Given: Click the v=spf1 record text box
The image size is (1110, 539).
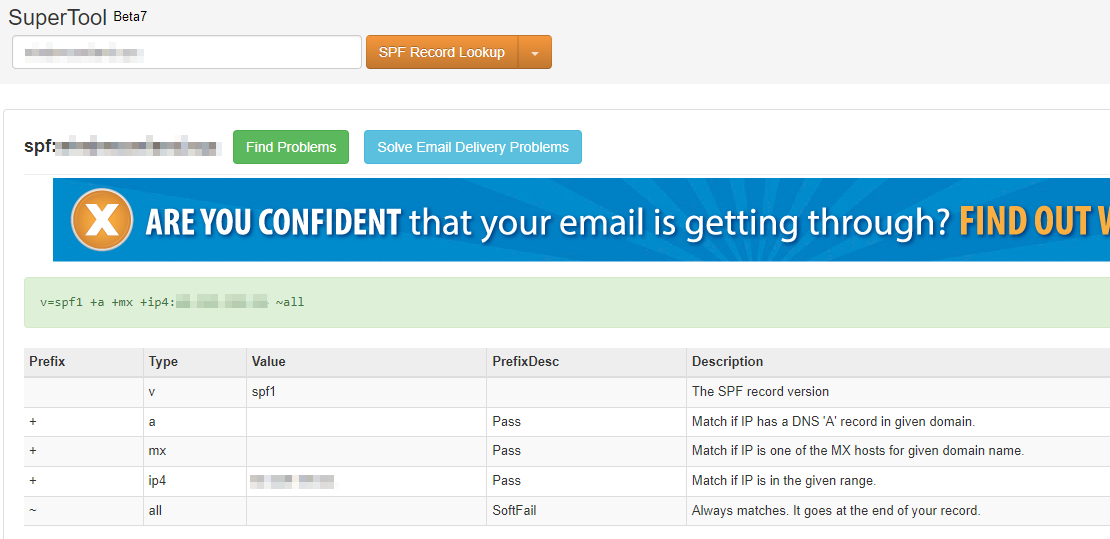Looking at the screenshot, I should click(x=565, y=302).
